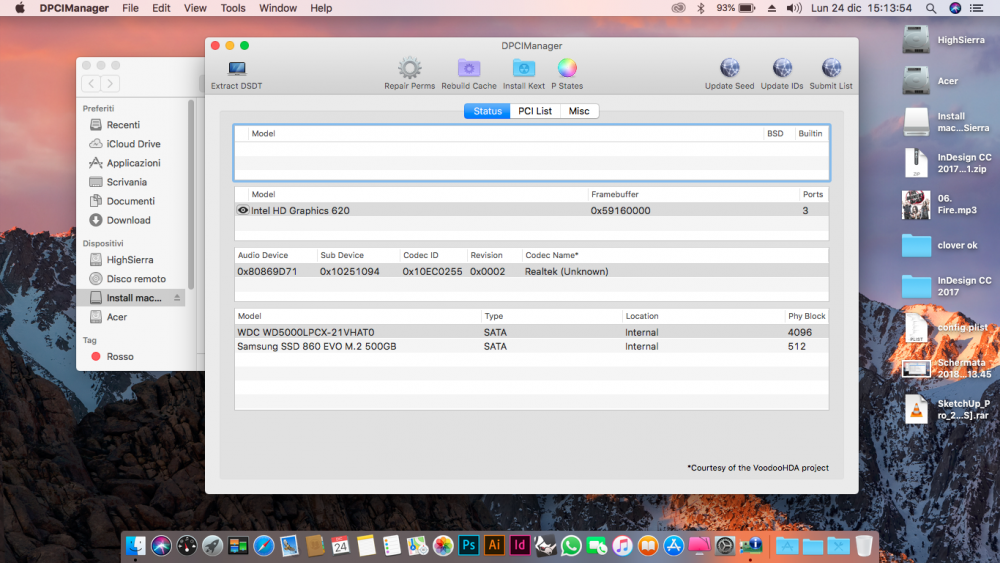The image size is (1000, 563).
Task: Switch to the PCI List tab
Action: pos(534,111)
